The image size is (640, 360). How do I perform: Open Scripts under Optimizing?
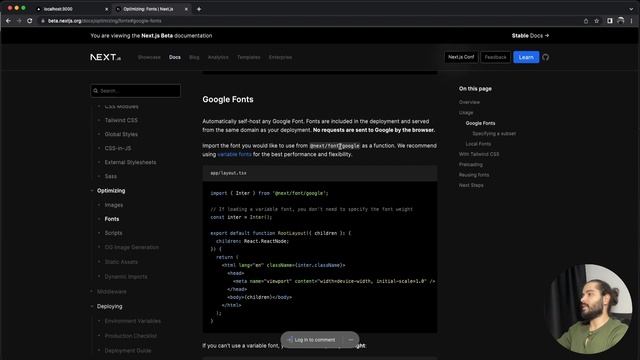click(x=113, y=233)
